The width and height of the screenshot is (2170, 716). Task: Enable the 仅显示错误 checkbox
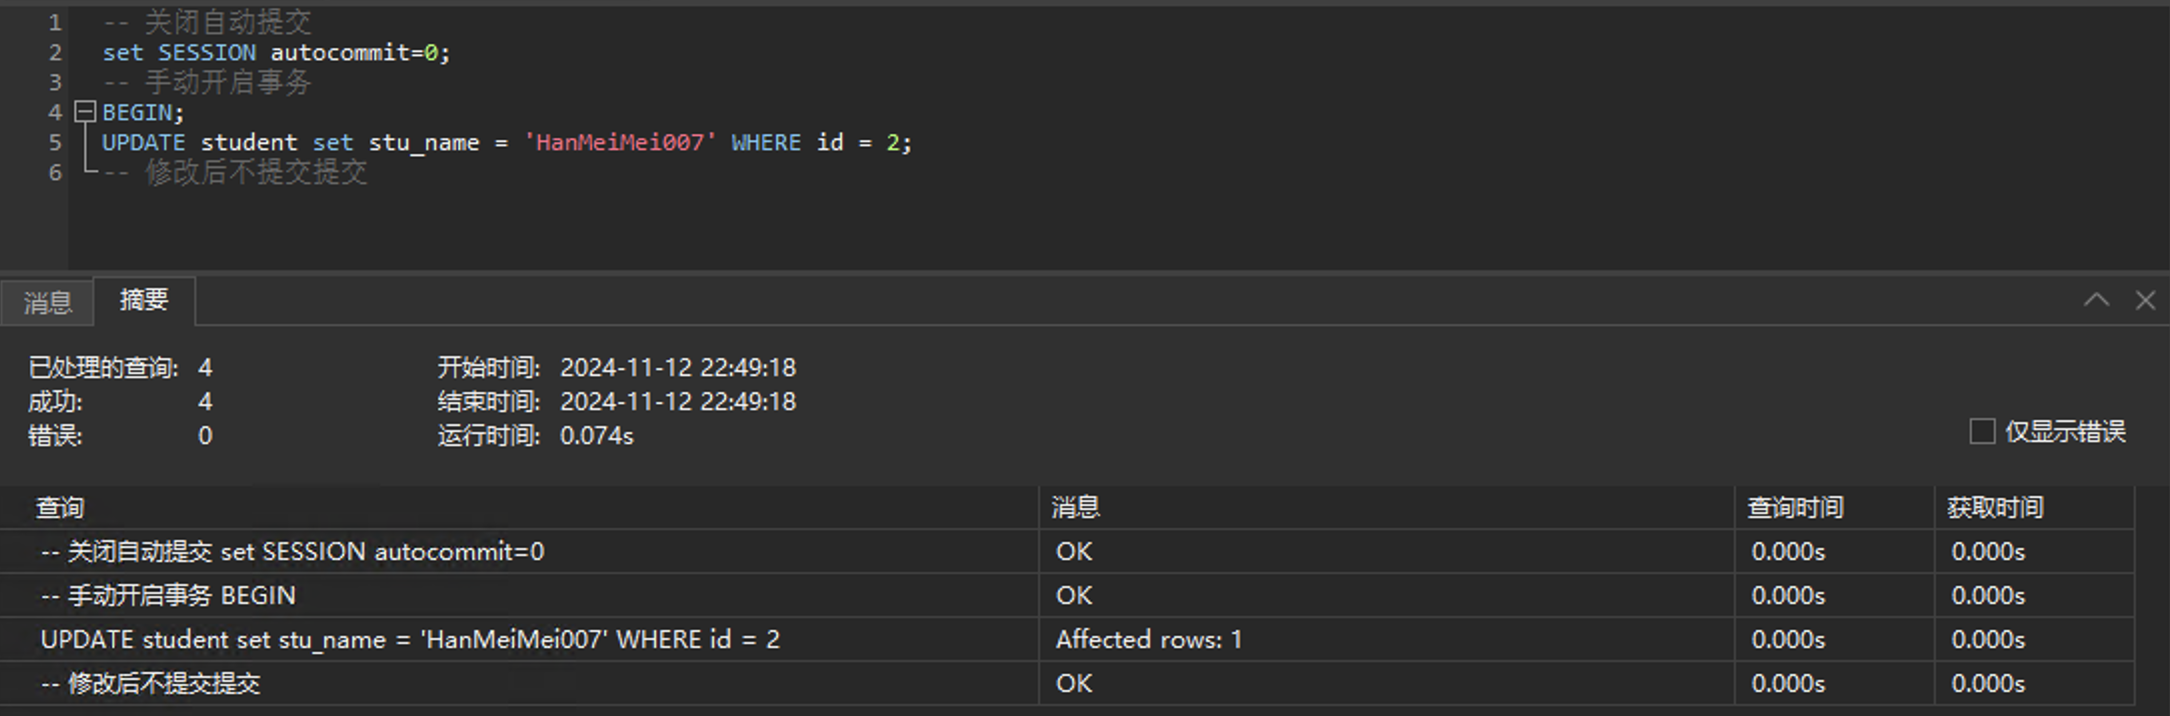pos(1982,431)
